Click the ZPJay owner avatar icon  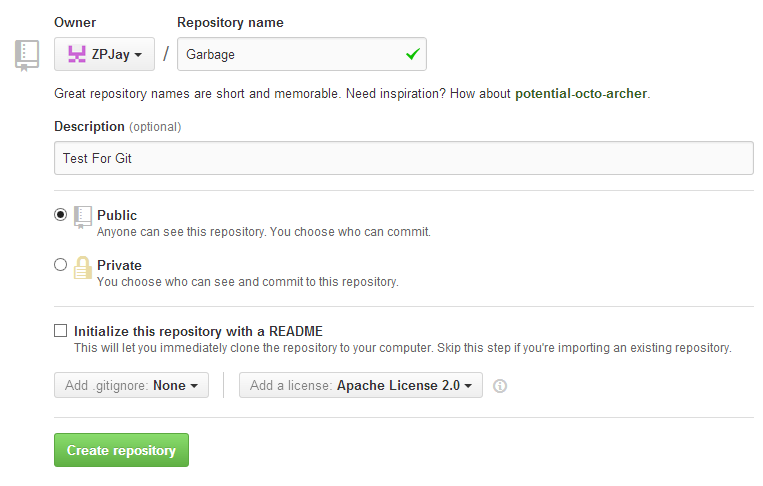point(76,55)
